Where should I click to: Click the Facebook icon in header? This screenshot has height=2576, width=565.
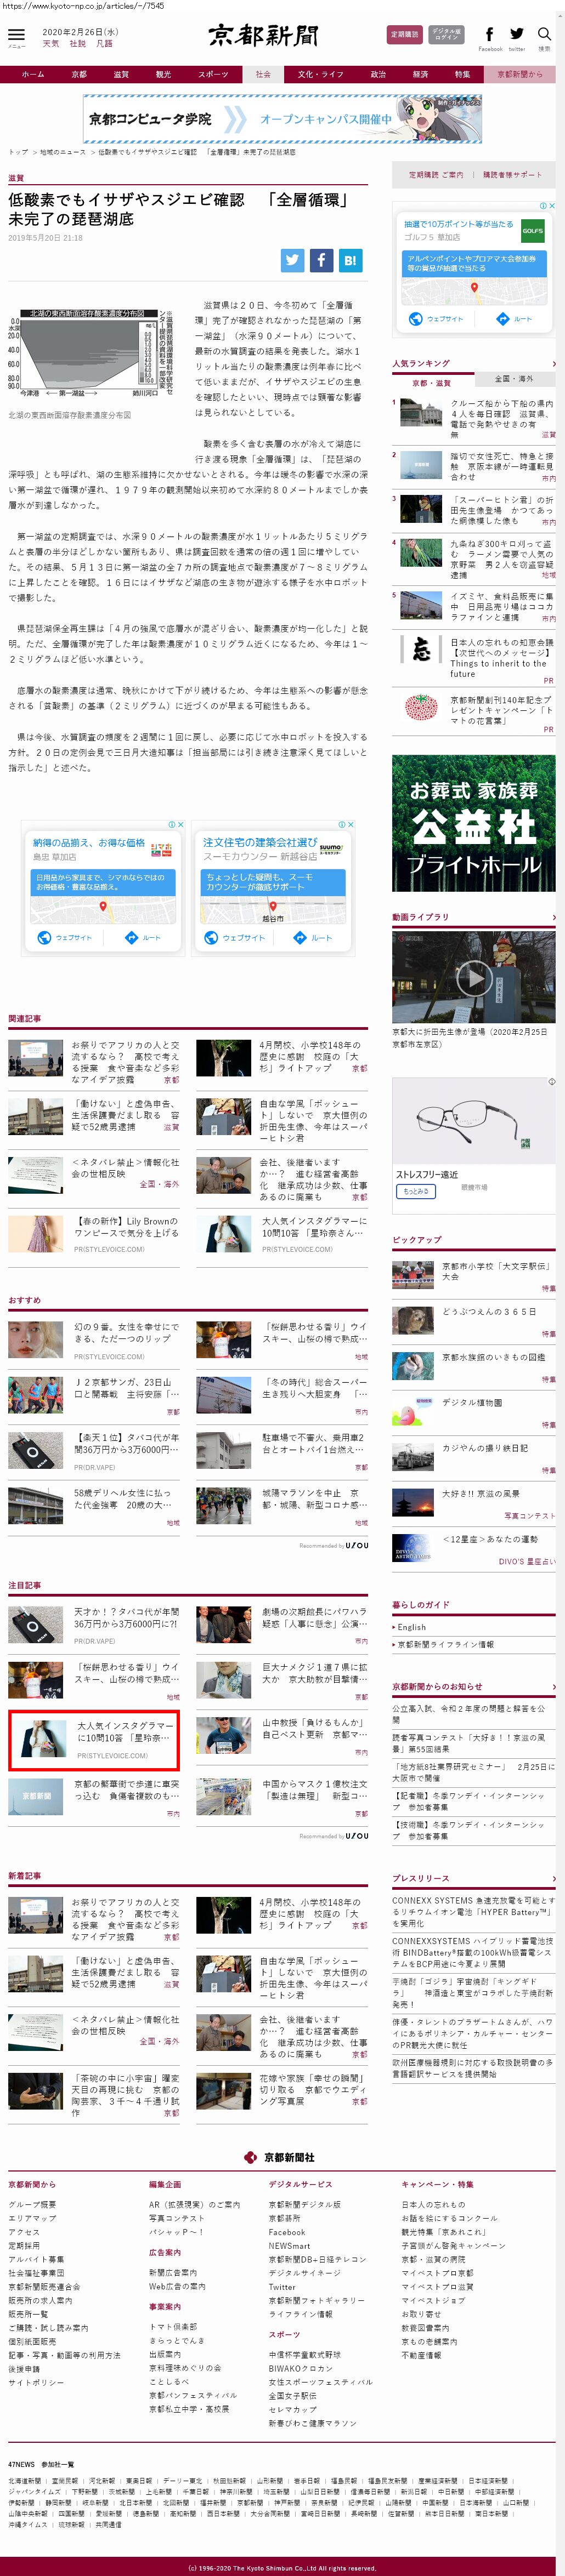489,35
